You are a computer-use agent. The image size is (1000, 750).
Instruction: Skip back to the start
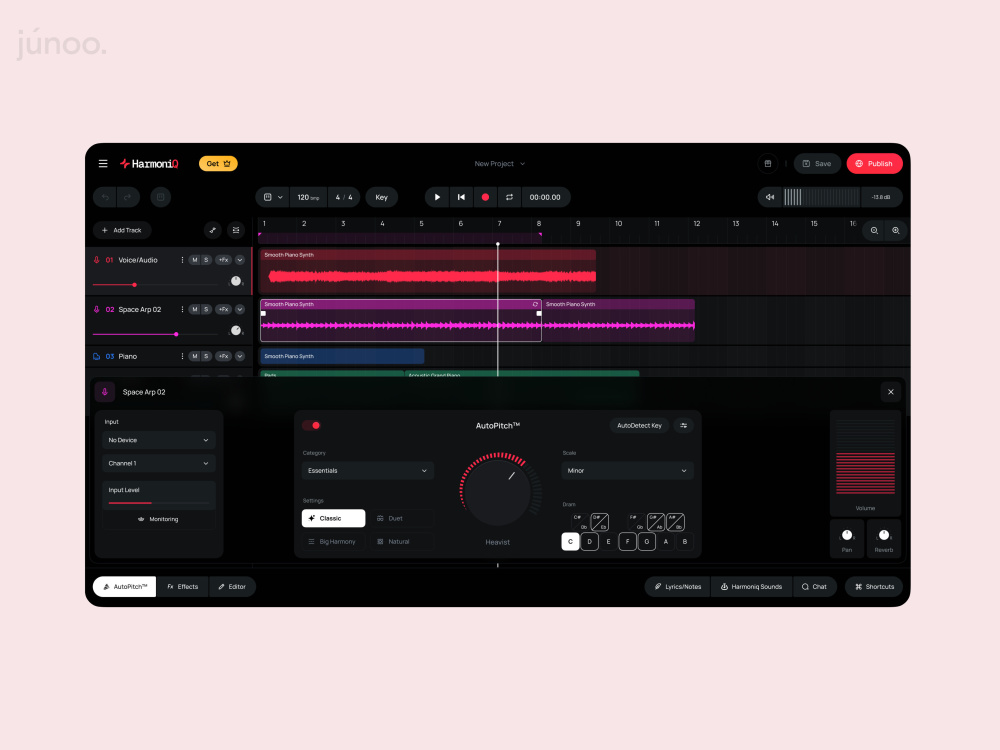[461, 197]
